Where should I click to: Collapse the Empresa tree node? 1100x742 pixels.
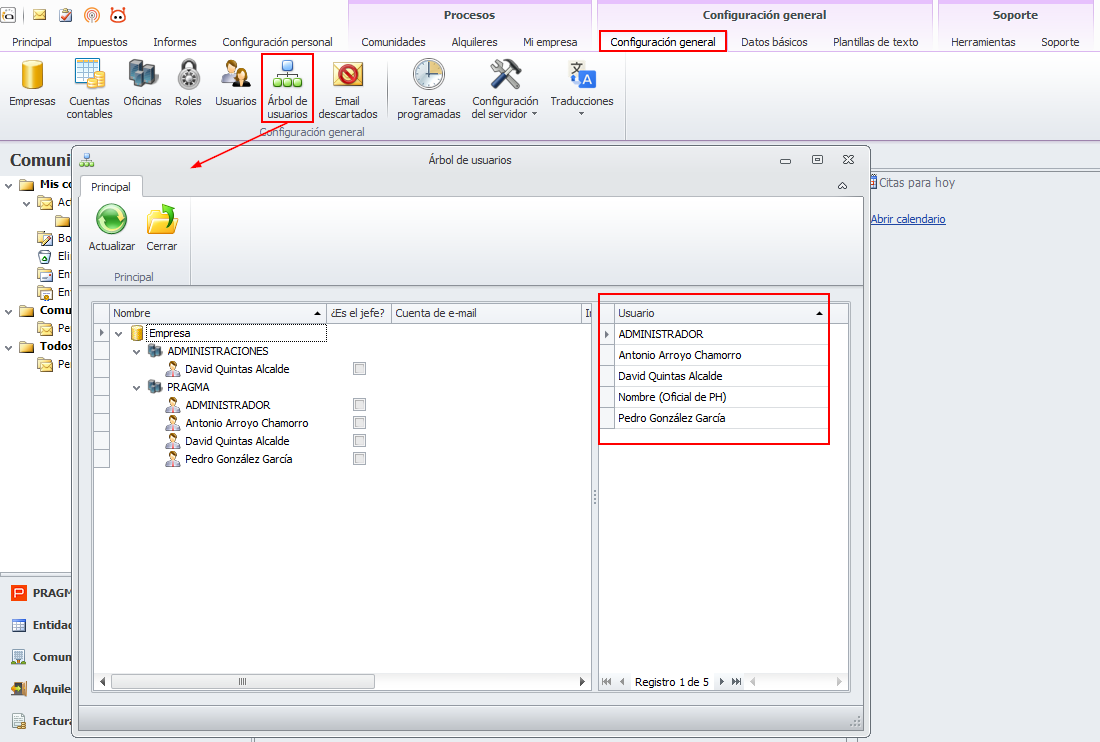tap(119, 334)
